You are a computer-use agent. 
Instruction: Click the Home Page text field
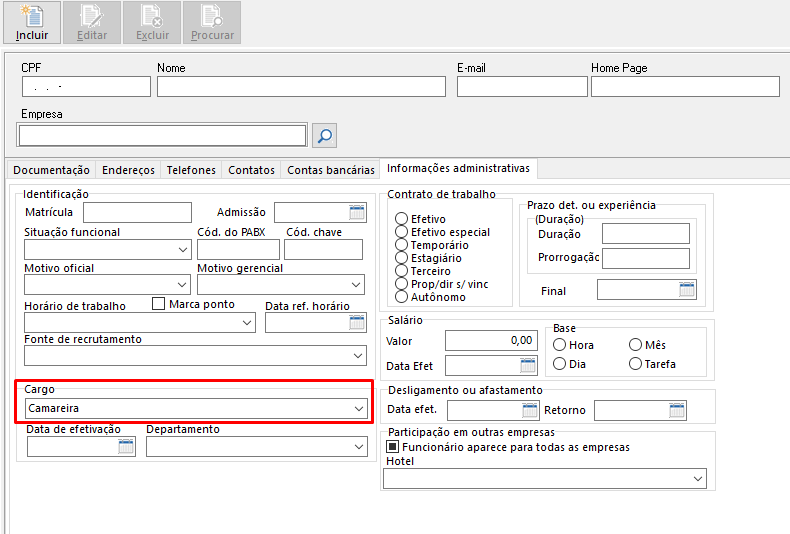tap(685, 87)
